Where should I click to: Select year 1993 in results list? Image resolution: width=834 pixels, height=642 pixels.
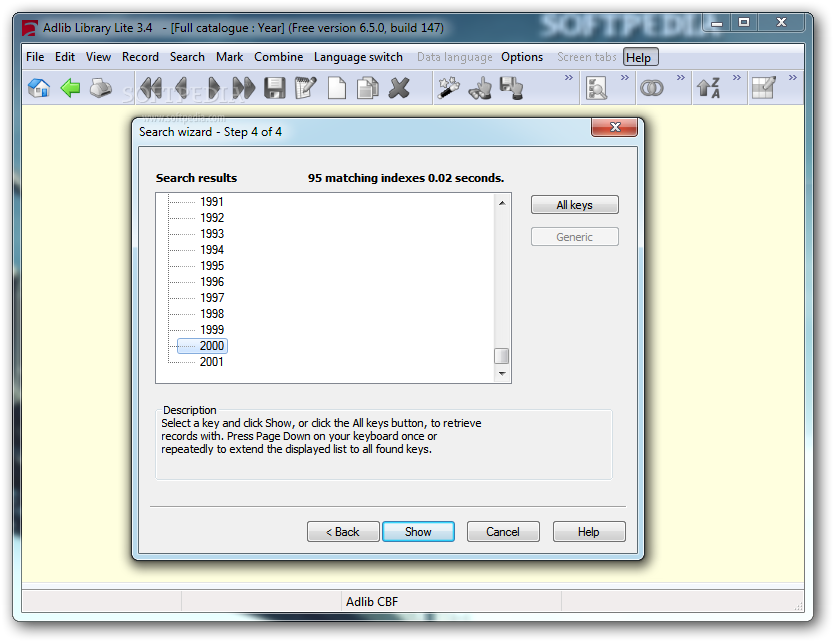pos(212,234)
